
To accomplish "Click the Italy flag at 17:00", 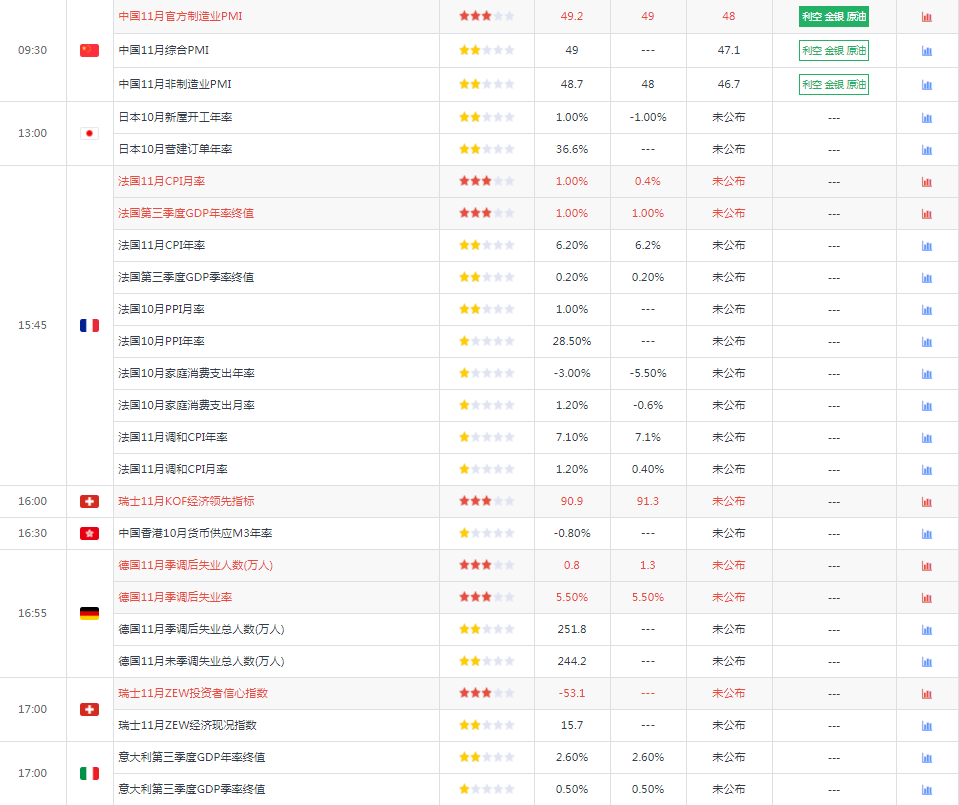I will click(89, 774).
